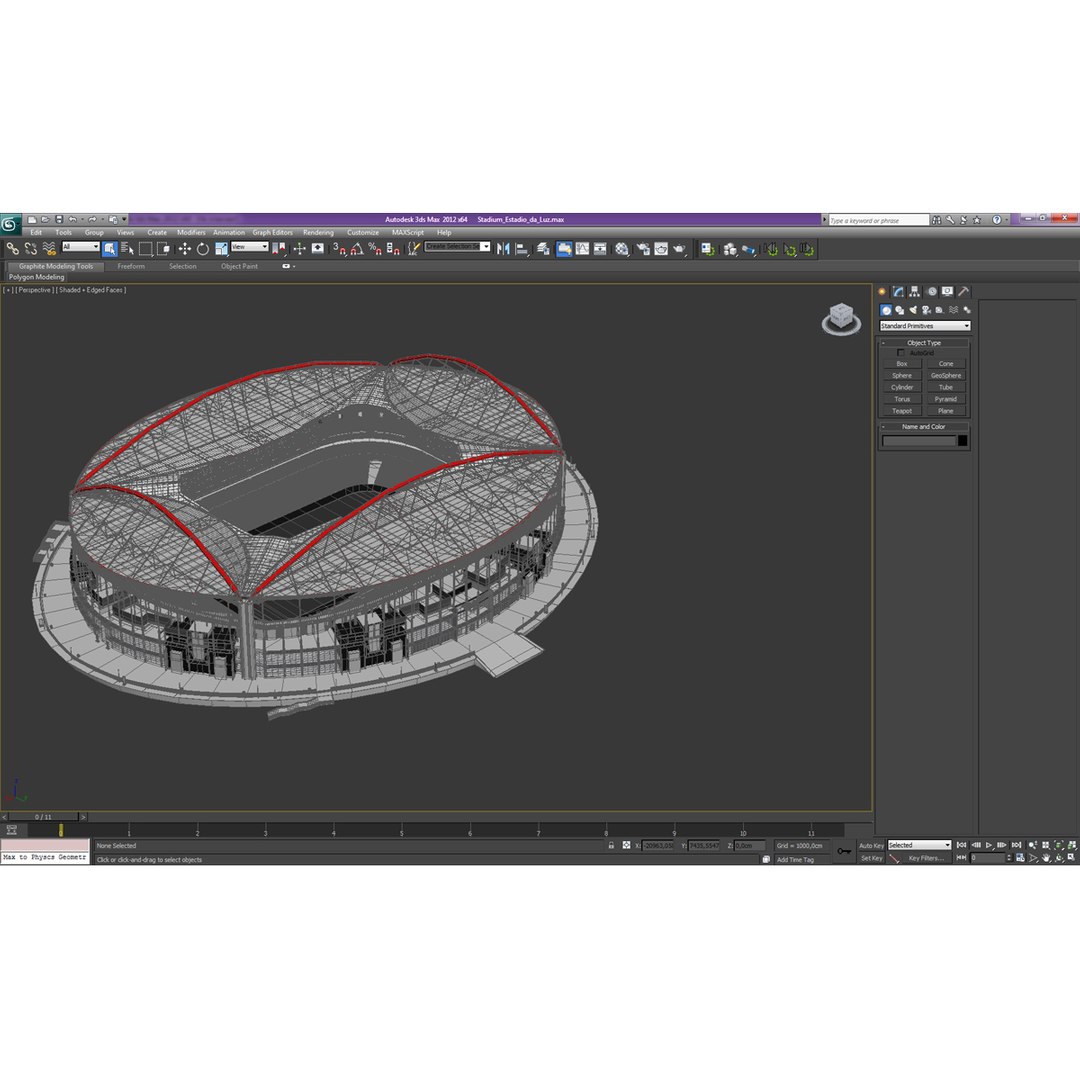Switch to the Object Paint ribbon tab
Screen dimensions: 1080x1080
tap(239, 267)
